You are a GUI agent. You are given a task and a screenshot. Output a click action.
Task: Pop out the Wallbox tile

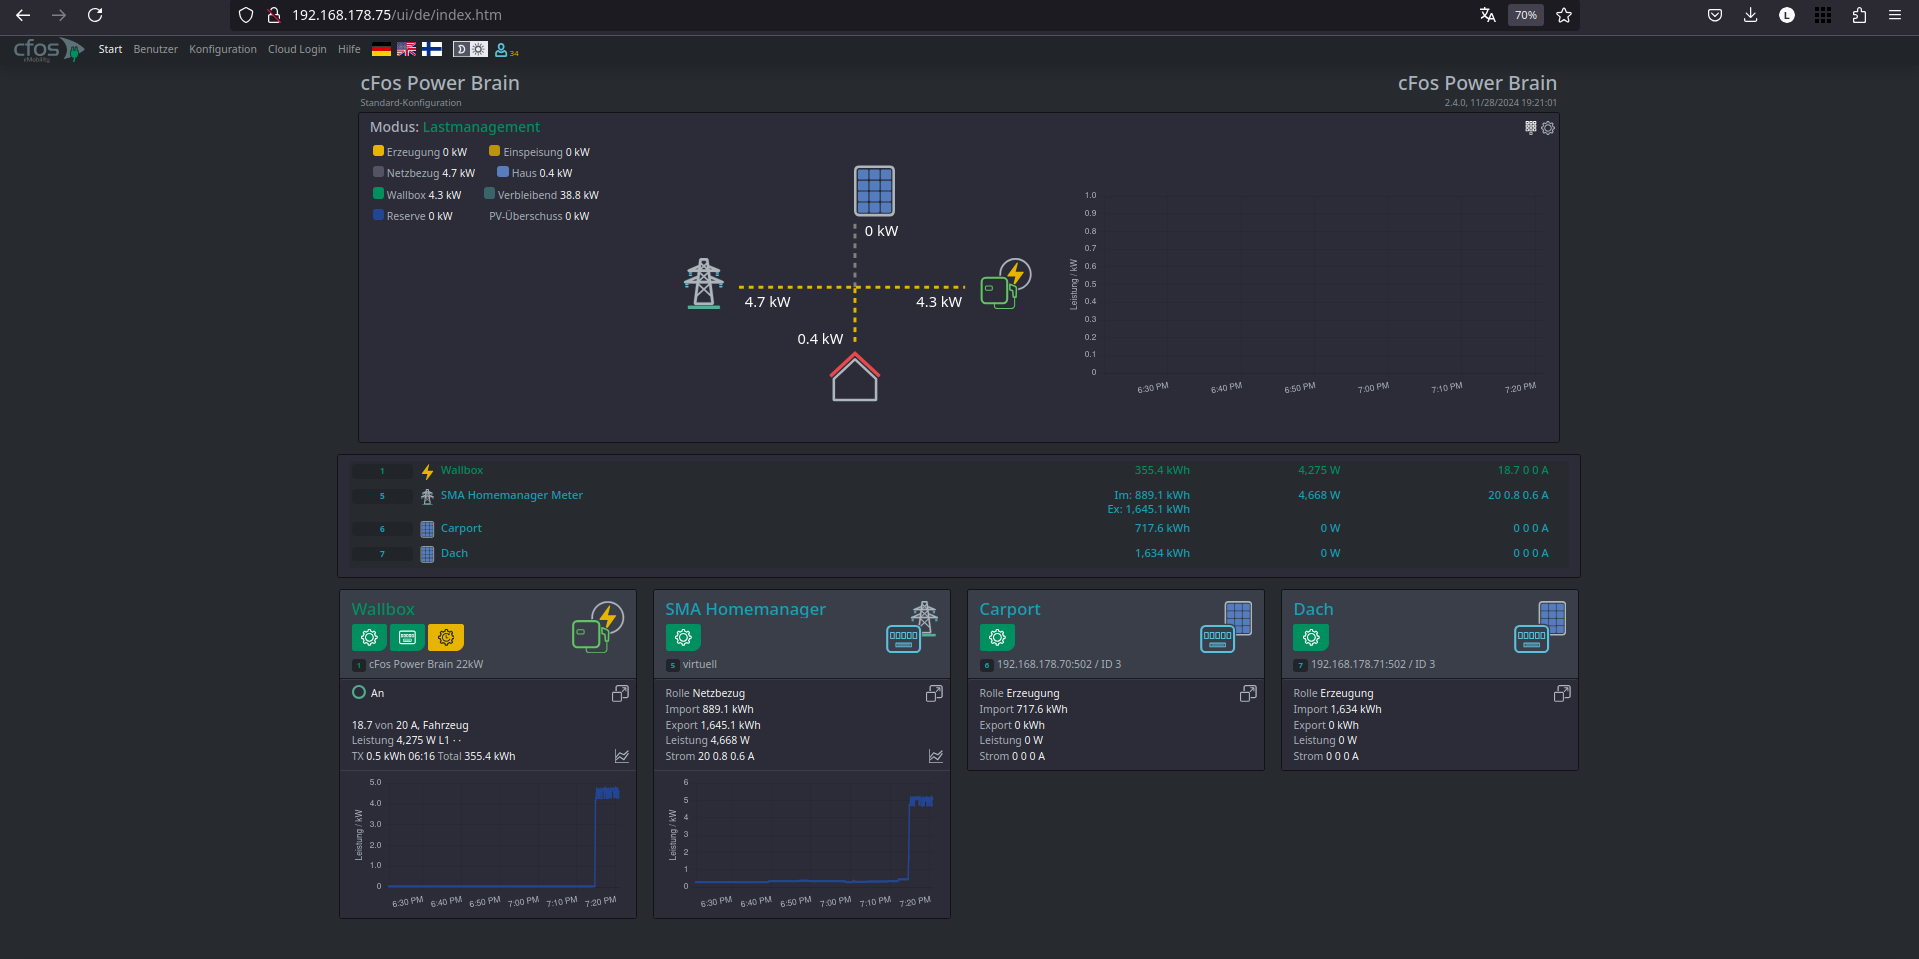(620, 693)
